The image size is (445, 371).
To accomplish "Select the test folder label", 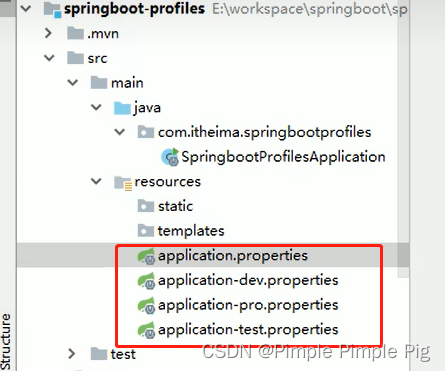I will (x=123, y=354).
